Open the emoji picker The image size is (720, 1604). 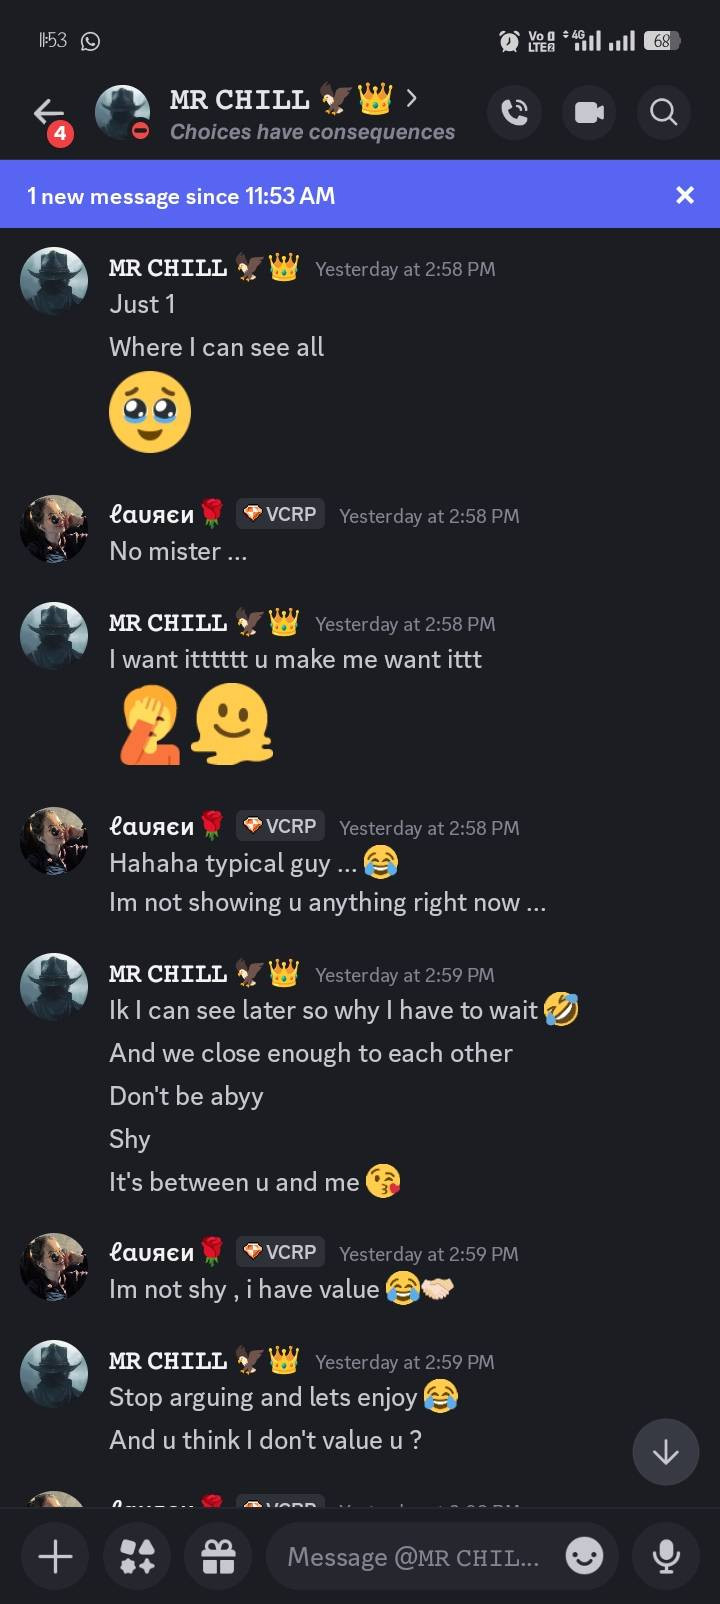click(584, 1556)
